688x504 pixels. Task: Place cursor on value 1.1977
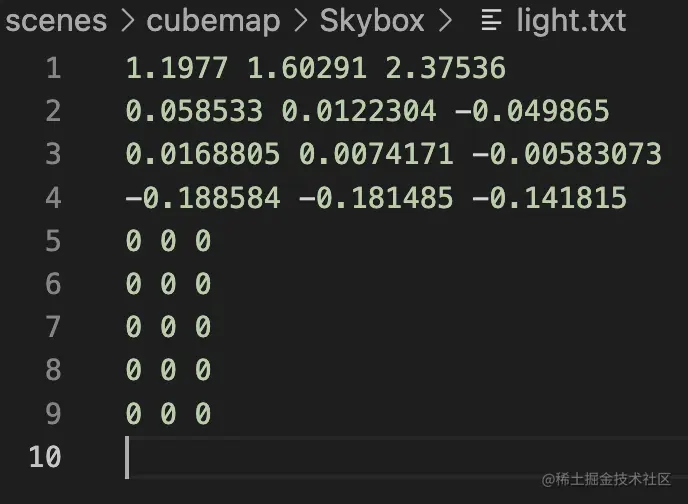pos(177,68)
